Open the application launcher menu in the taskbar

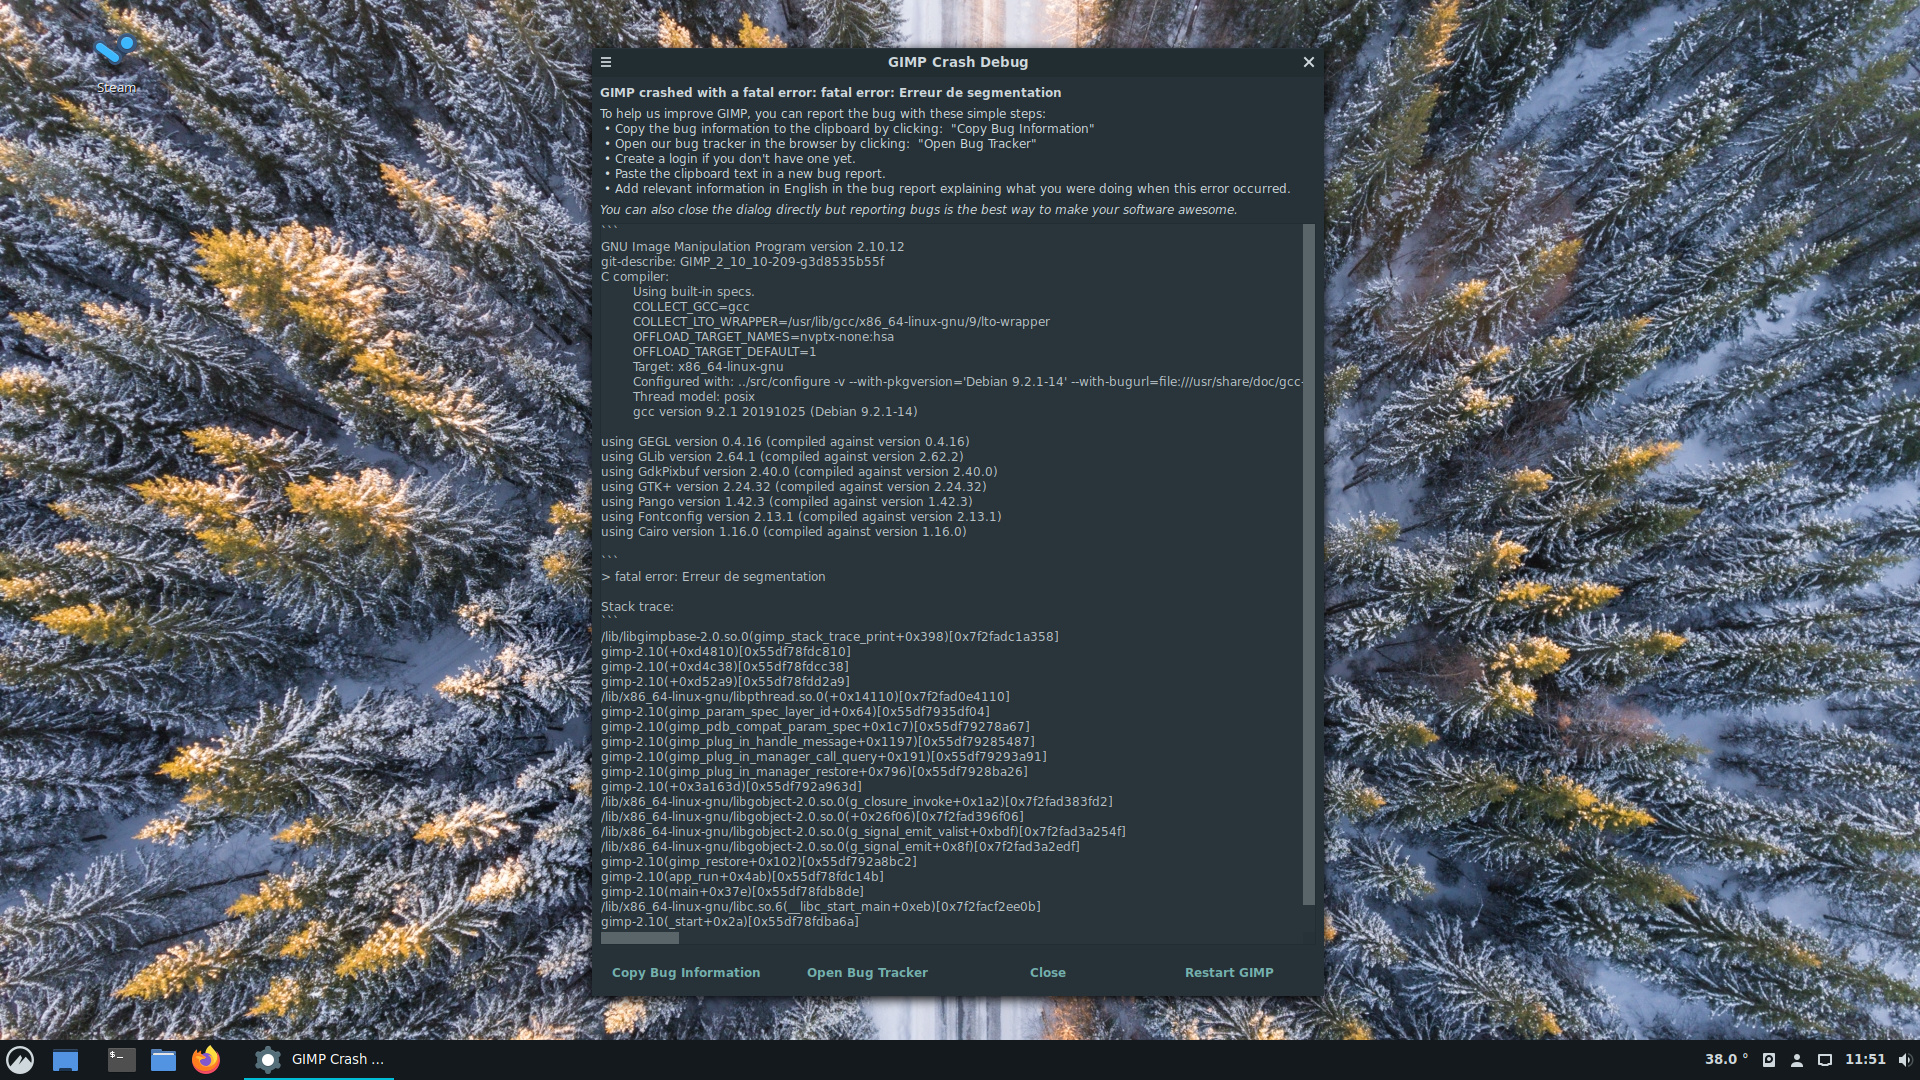tap(20, 1059)
